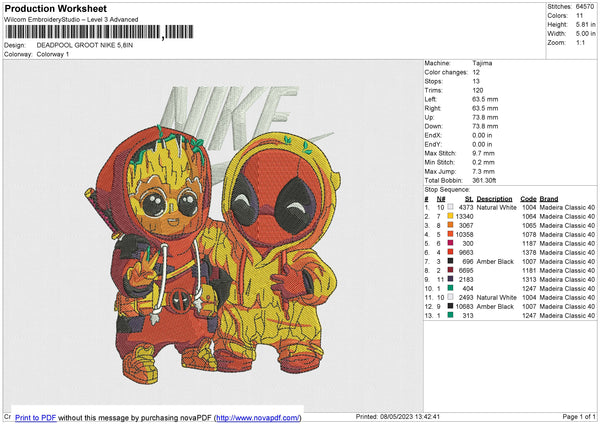Pick the magenta swatch beside 300 stitches

point(450,243)
